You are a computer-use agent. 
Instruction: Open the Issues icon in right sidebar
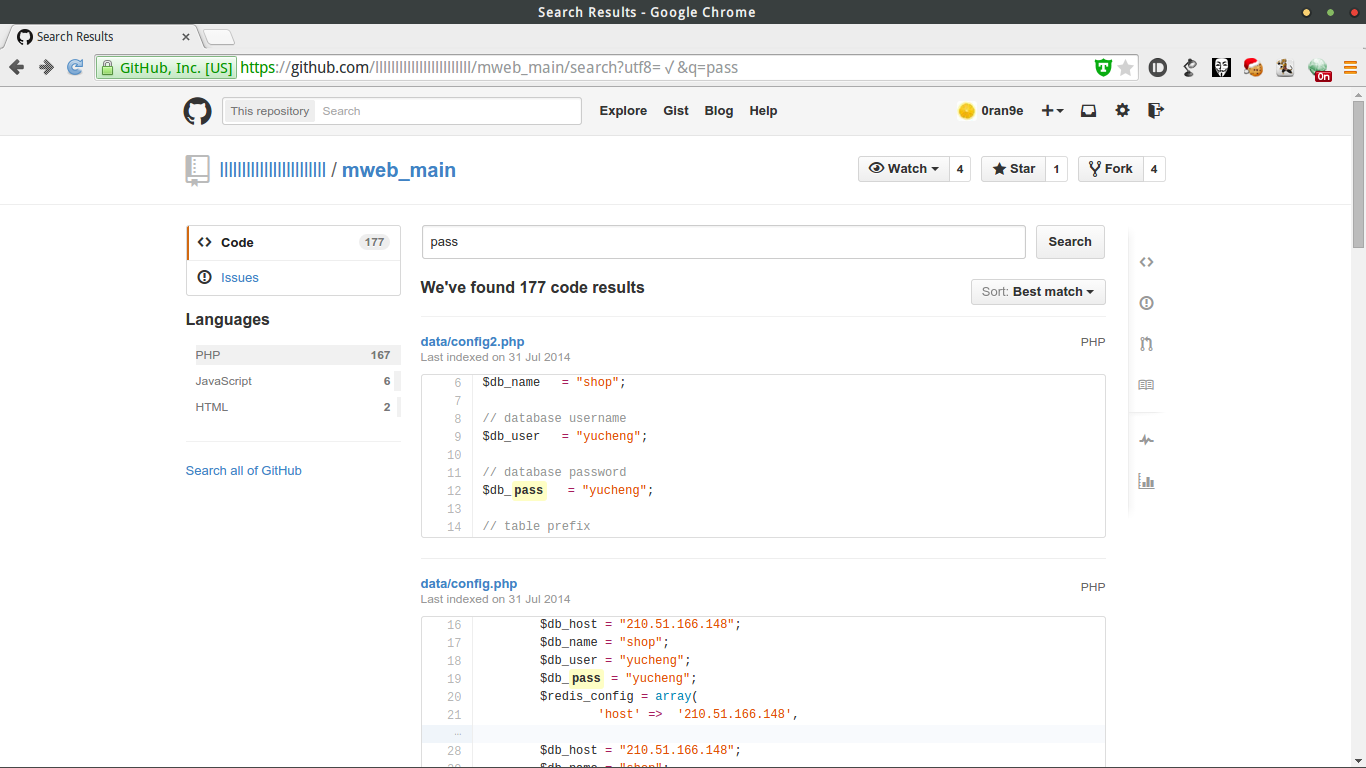[x=1146, y=303]
